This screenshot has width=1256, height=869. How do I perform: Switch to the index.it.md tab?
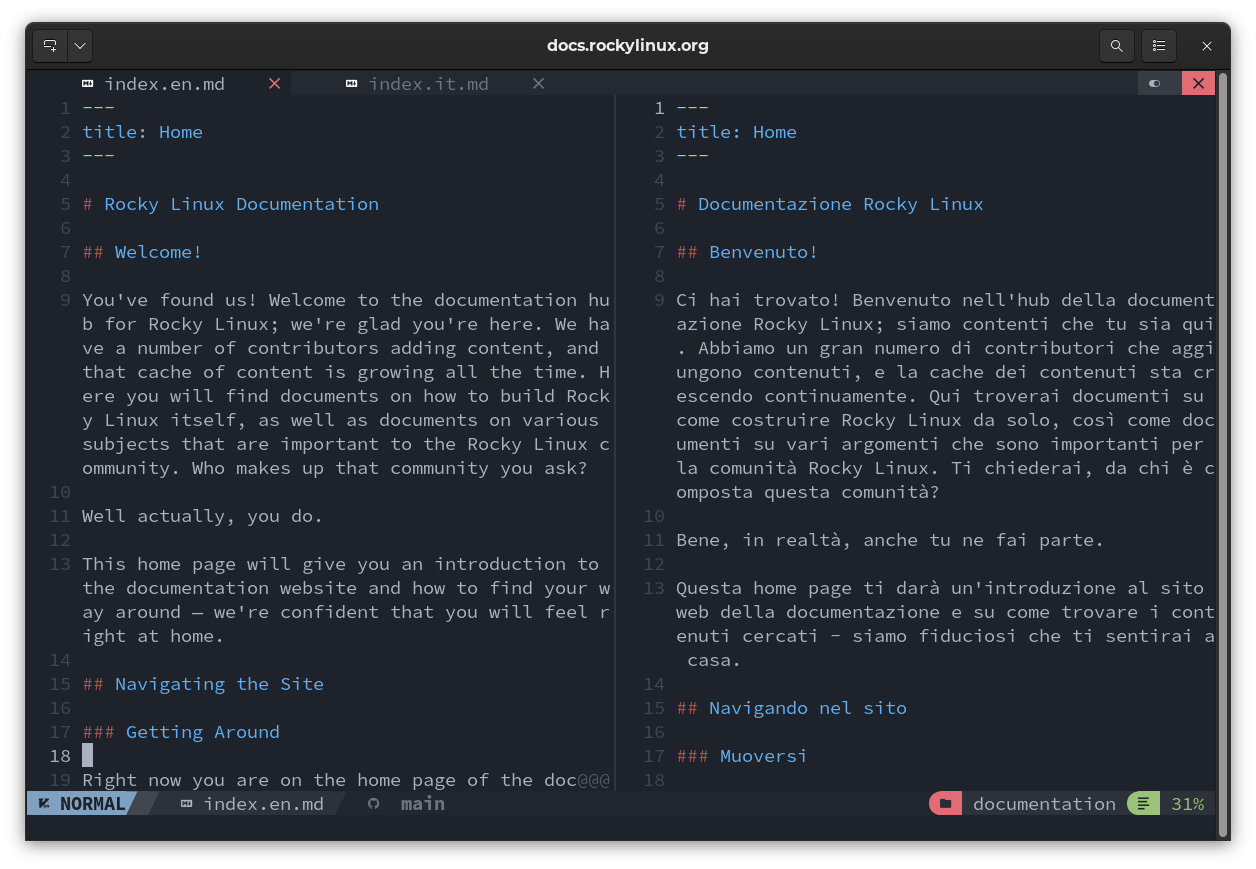point(429,83)
